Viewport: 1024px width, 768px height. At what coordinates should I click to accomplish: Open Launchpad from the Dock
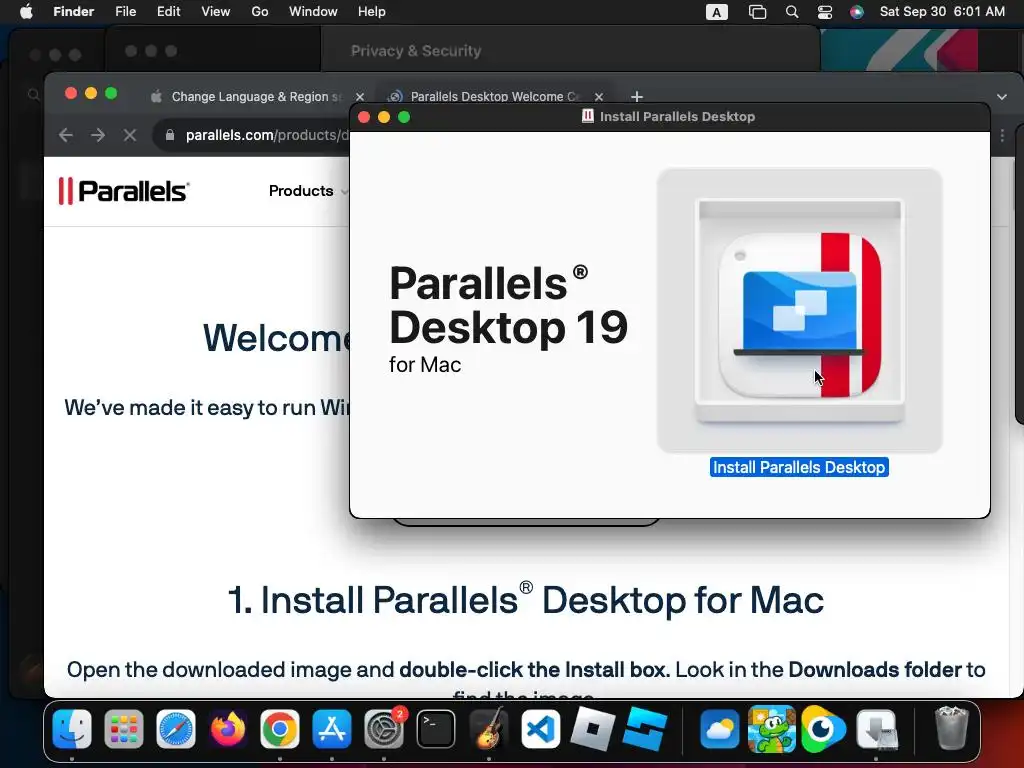pos(123,728)
